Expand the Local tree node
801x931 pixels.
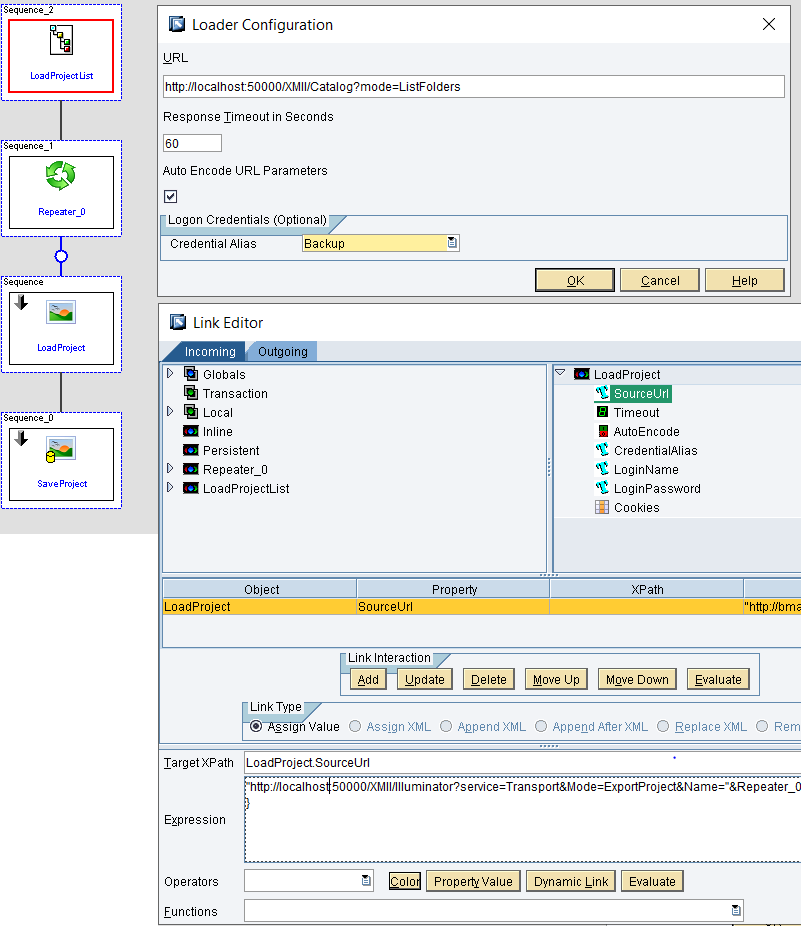(x=171, y=412)
